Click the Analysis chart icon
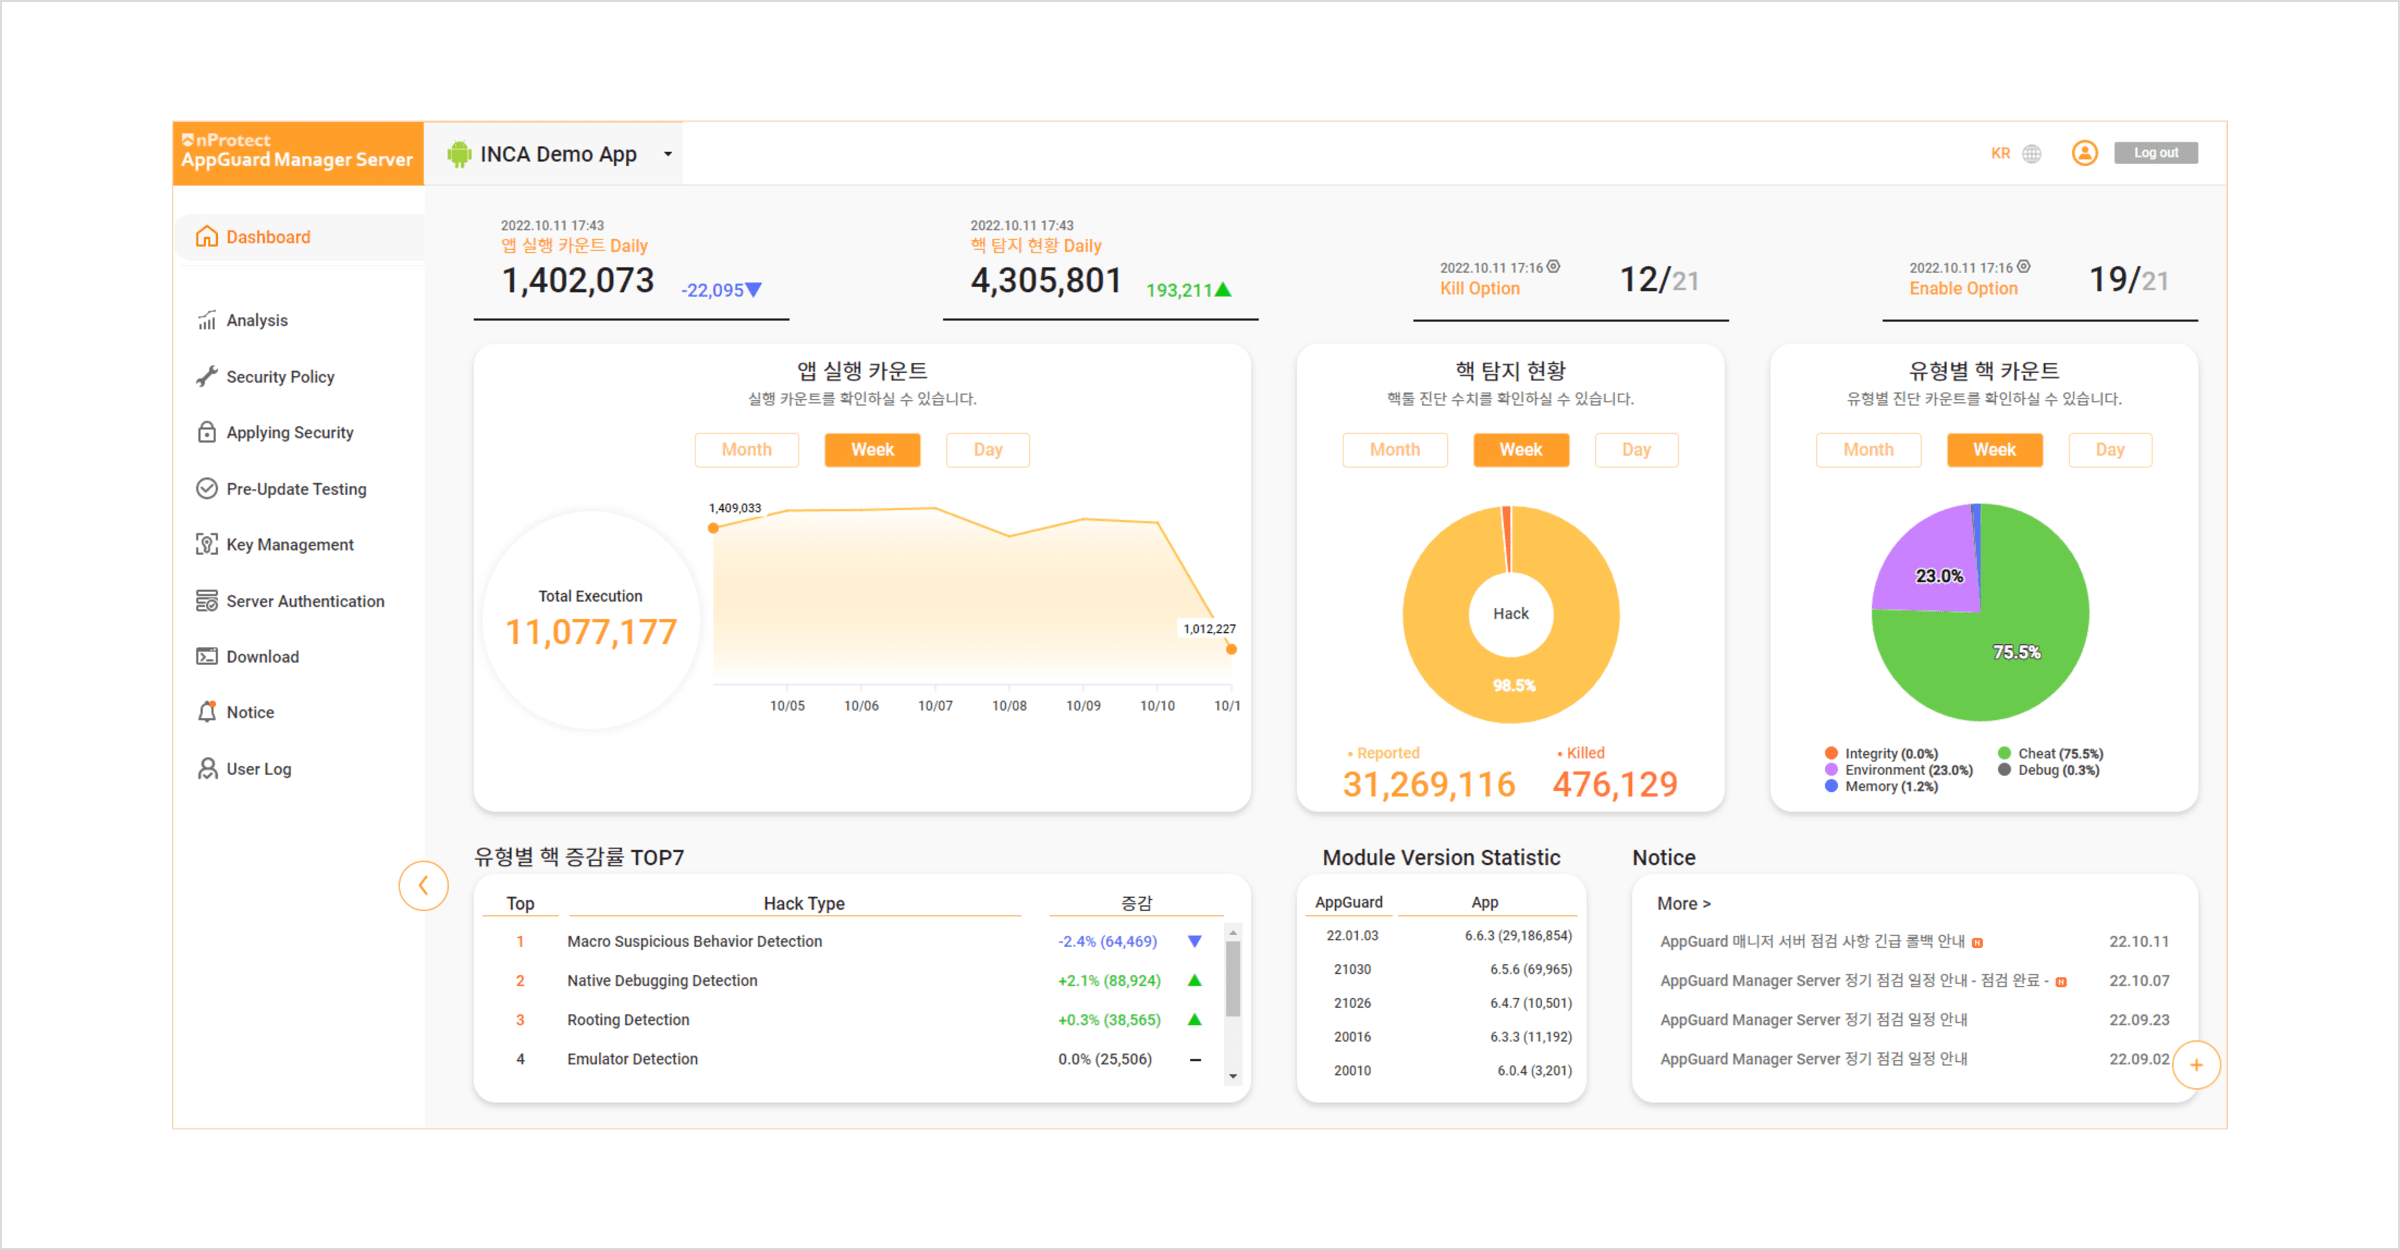2400x1250 pixels. pyautogui.click(x=207, y=320)
